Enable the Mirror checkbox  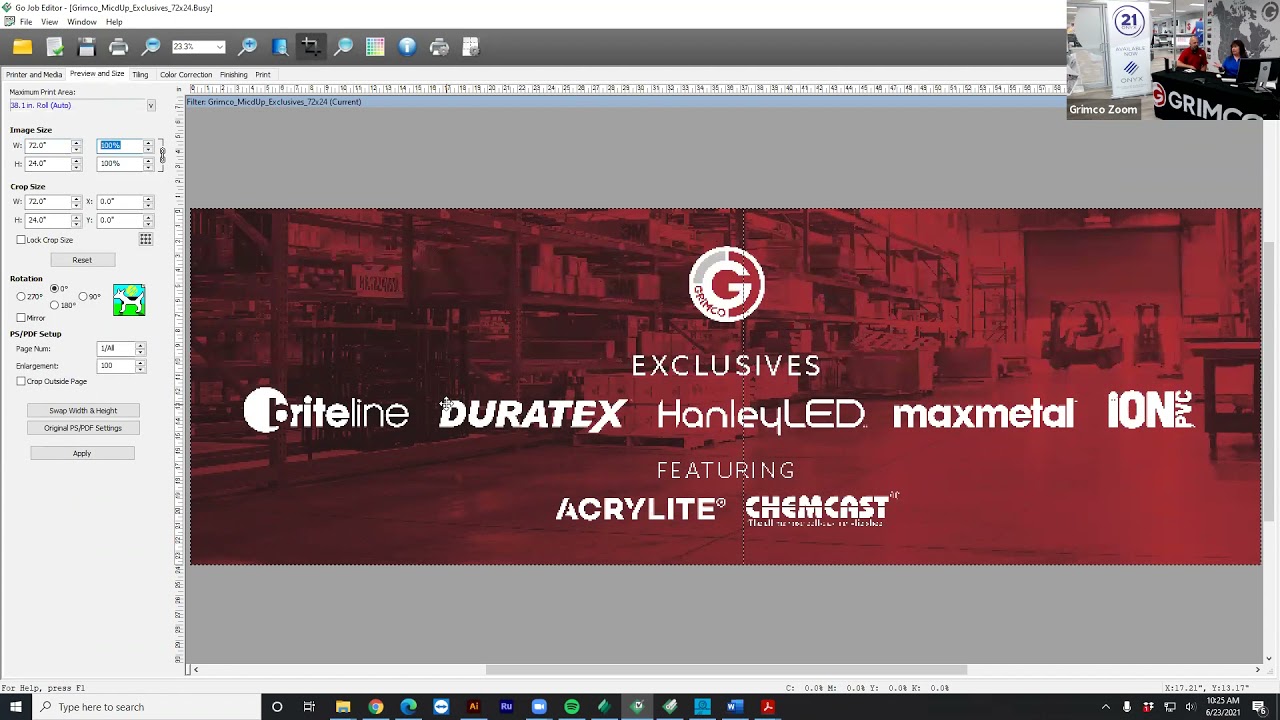coord(21,318)
